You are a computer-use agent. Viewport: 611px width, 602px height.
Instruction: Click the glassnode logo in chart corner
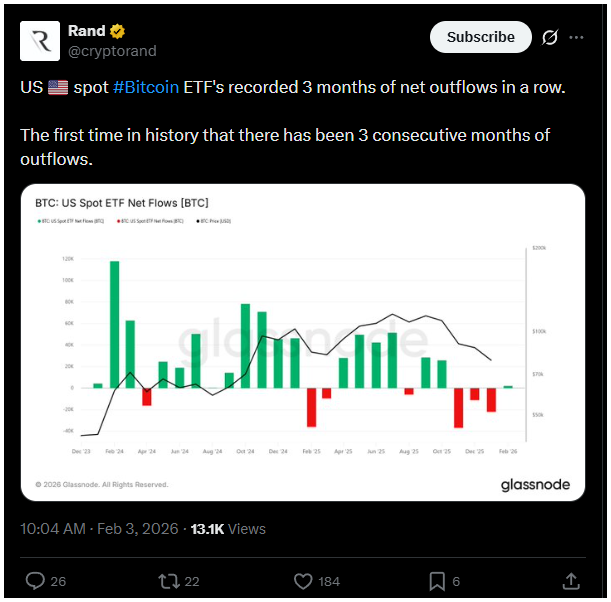coord(535,484)
